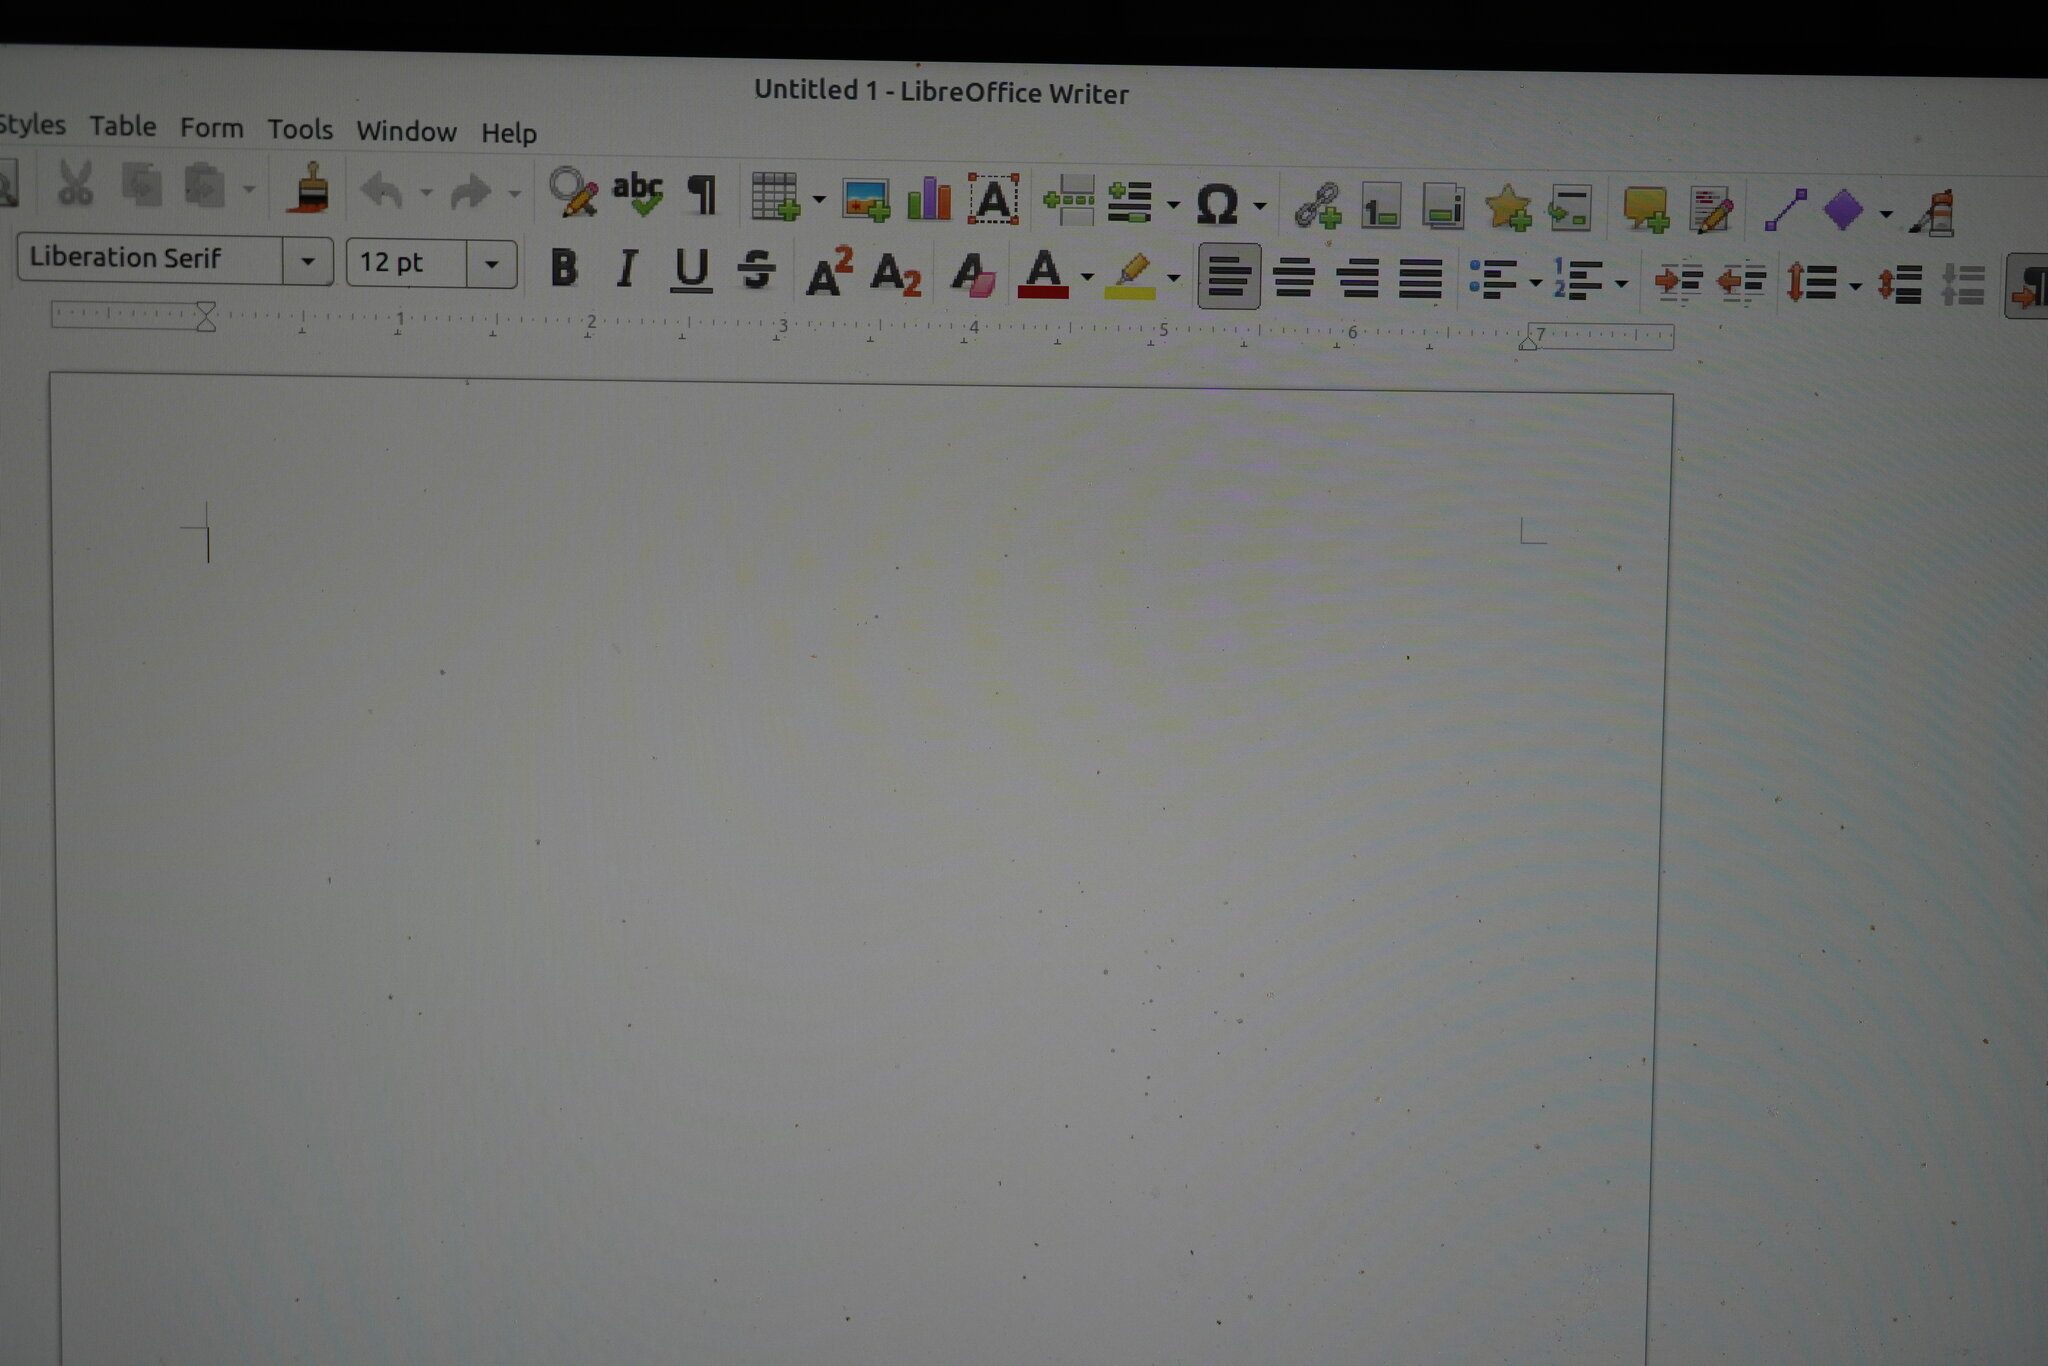Toggle Strikethrough formatting

coord(756,271)
